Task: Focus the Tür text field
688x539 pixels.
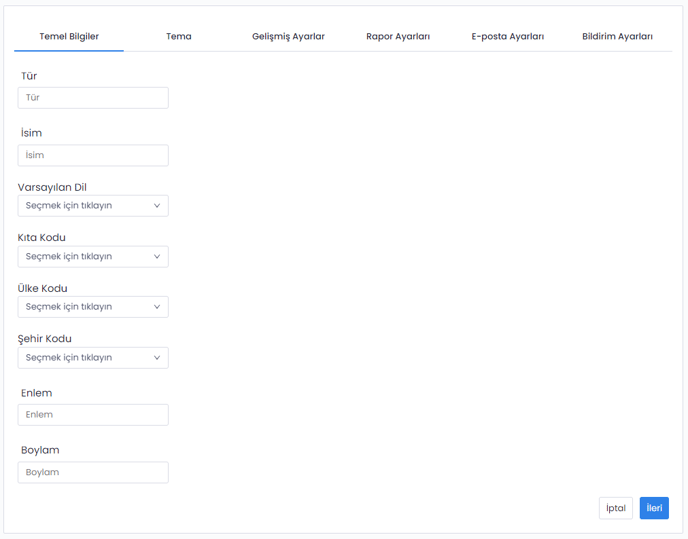Action: (93, 98)
